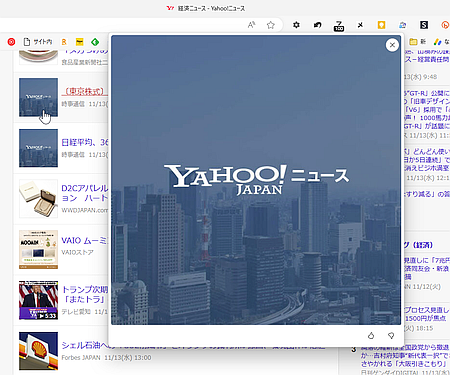Open the gear extension icon in toolbar
Image resolution: width=450 pixels, height=375 pixels.
pos(296,25)
